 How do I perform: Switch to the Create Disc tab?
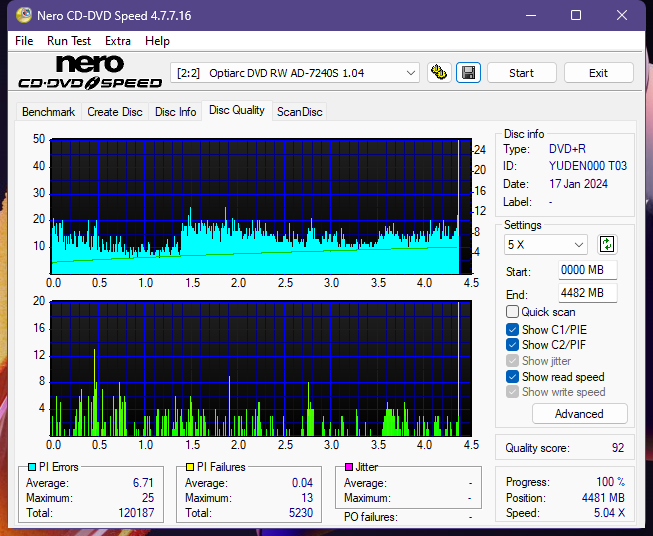tap(115, 112)
